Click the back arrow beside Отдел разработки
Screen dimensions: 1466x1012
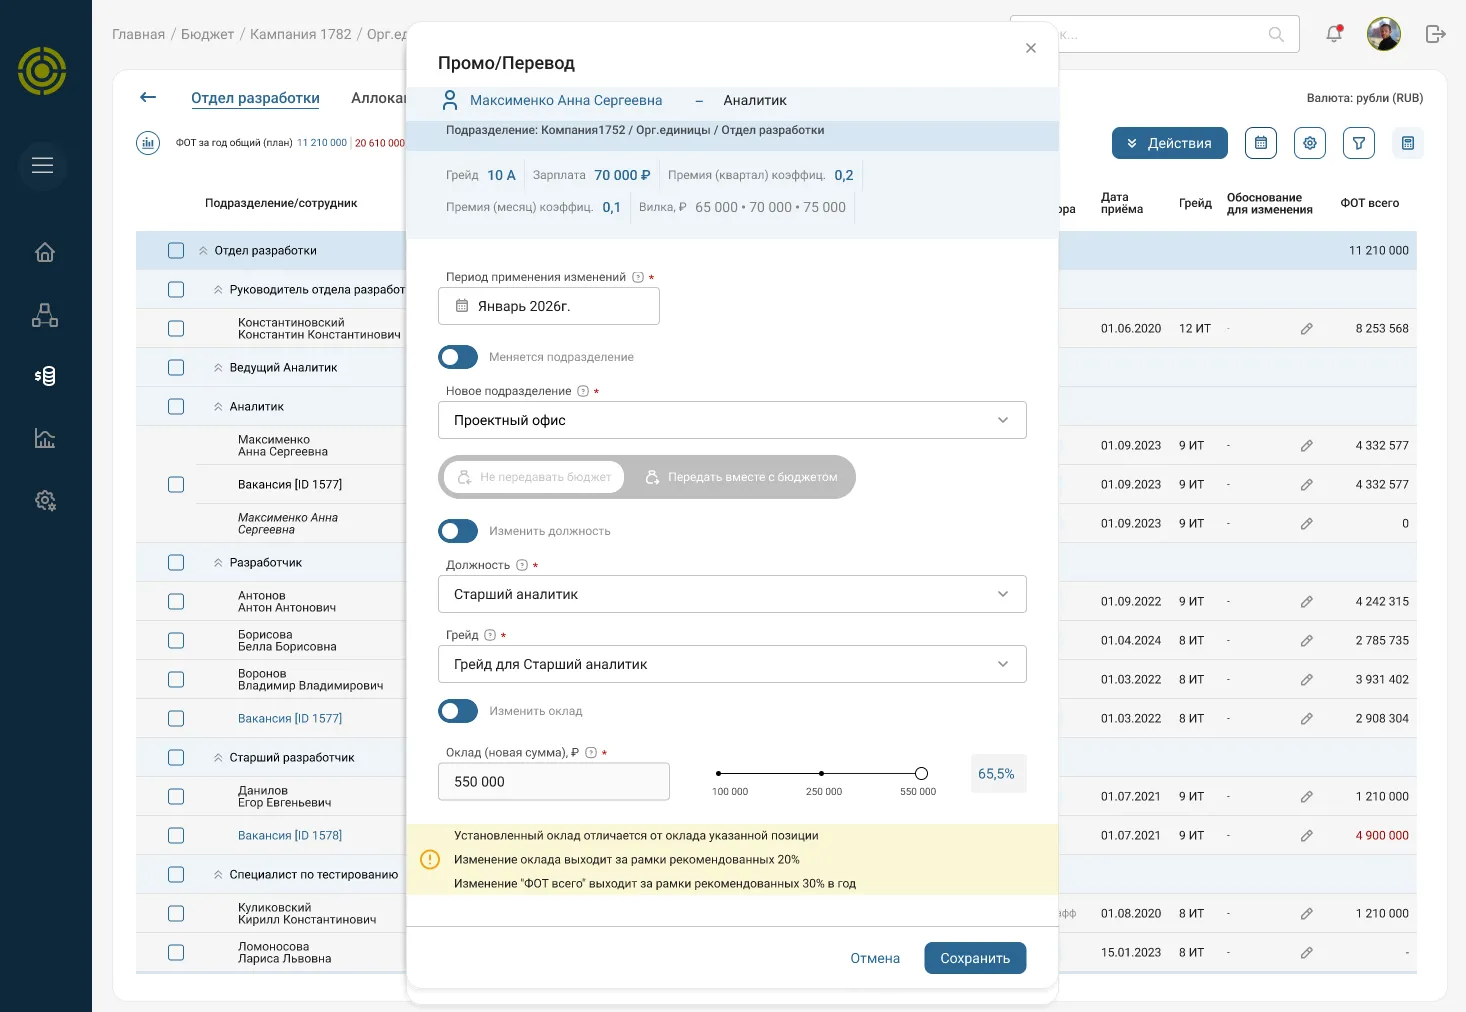click(148, 97)
